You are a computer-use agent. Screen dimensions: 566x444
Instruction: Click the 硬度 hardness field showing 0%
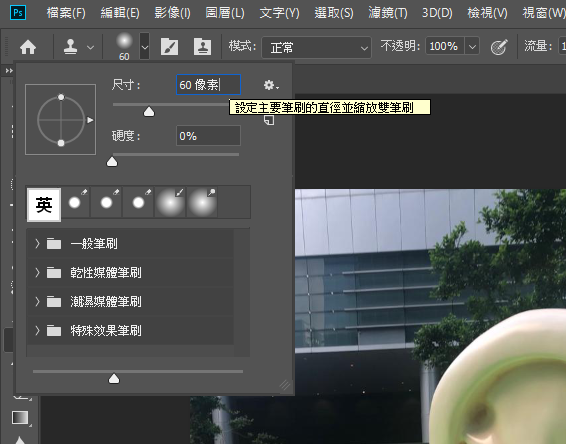pyautogui.click(x=208, y=136)
